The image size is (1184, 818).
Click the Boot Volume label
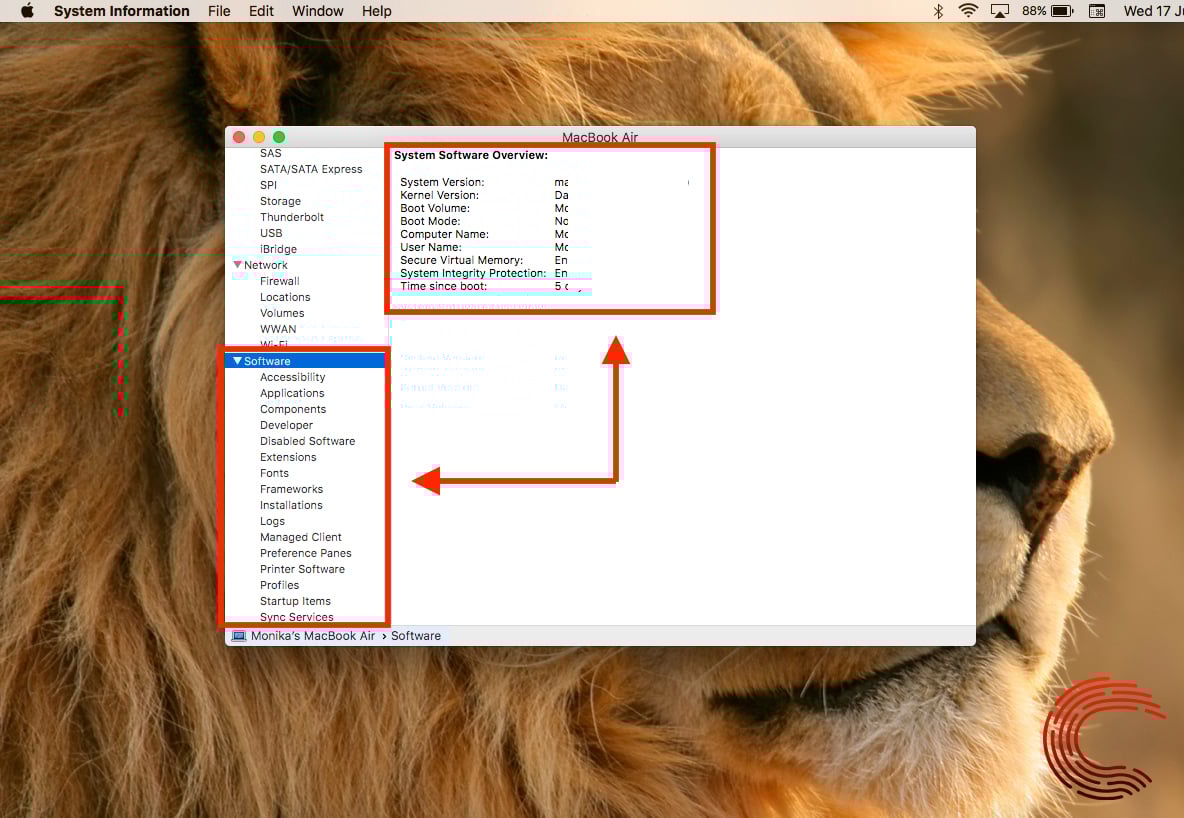click(434, 208)
